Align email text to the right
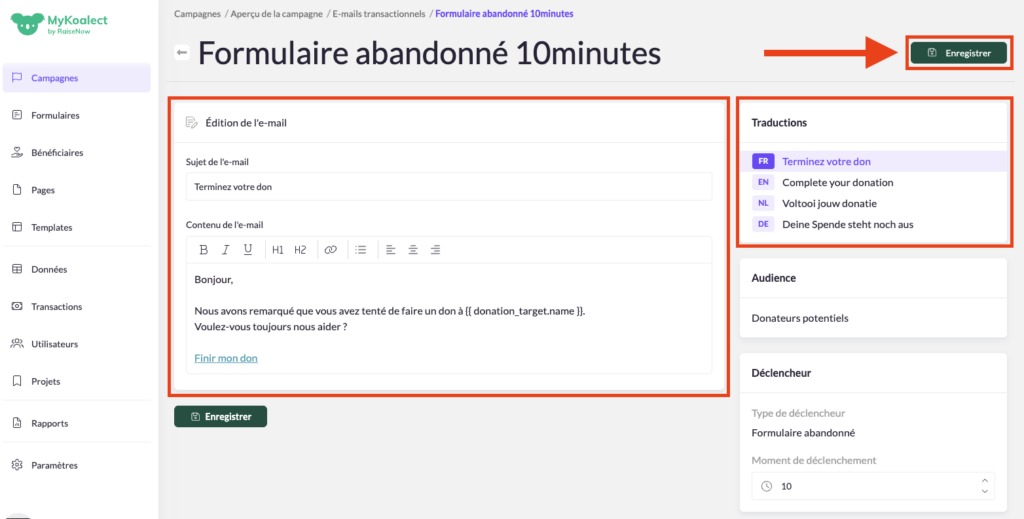 pos(435,250)
